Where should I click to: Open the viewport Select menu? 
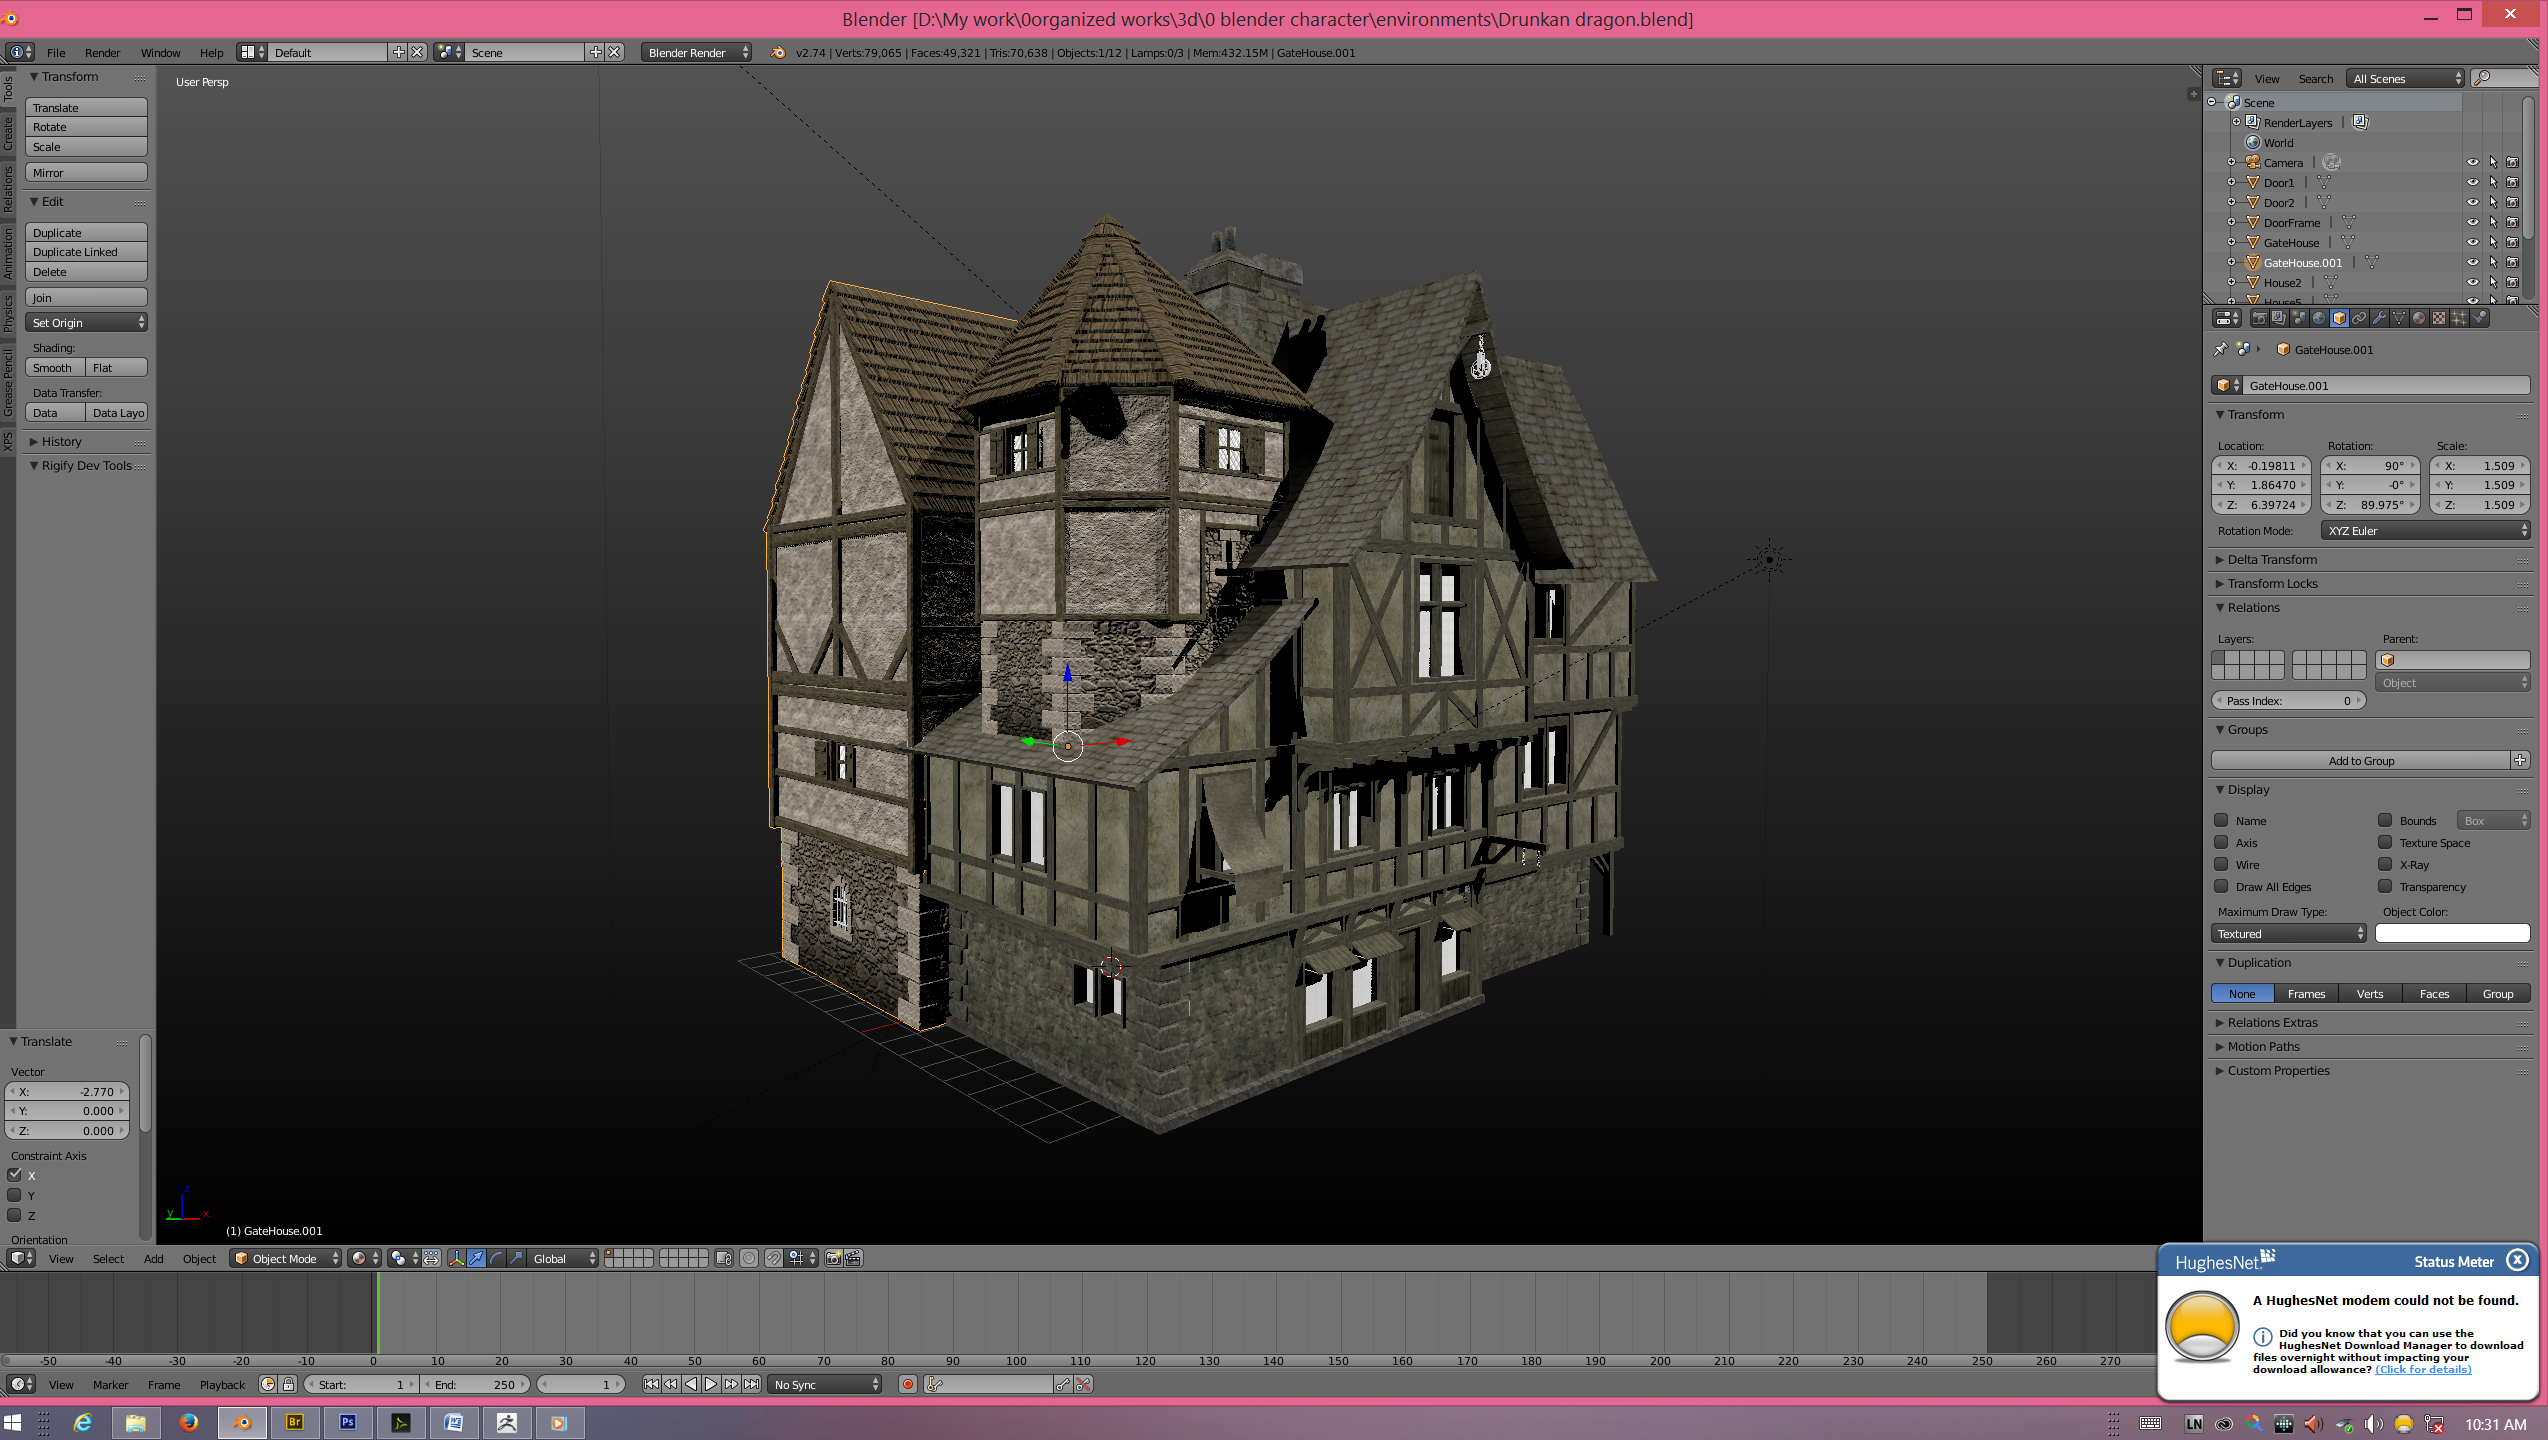[x=108, y=1258]
